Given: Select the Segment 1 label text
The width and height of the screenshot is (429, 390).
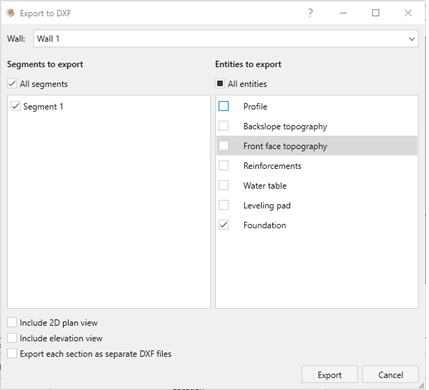Looking at the screenshot, I should tap(43, 107).
